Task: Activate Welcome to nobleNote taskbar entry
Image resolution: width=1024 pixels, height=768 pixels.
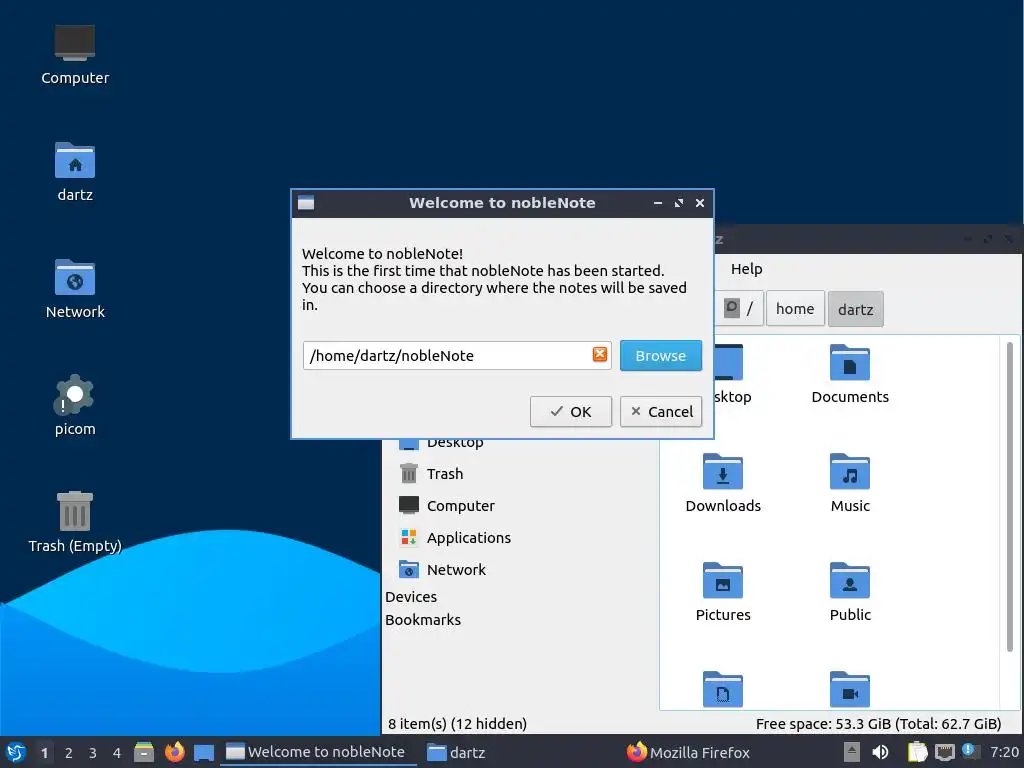Action: 316,752
